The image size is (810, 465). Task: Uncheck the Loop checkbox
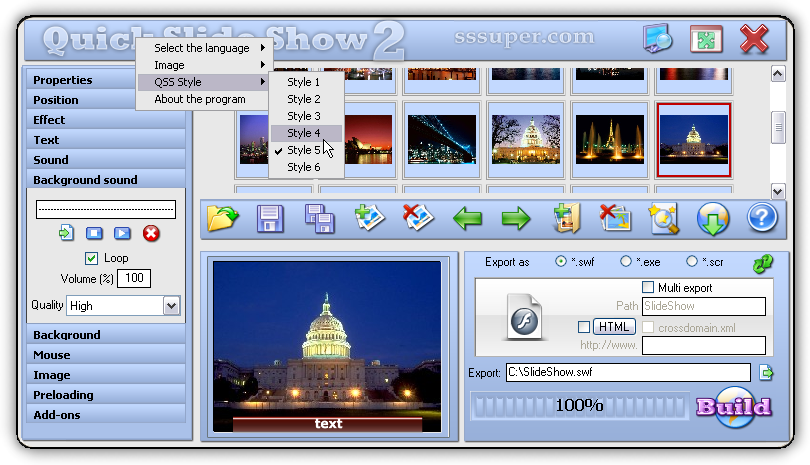pos(91,258)
